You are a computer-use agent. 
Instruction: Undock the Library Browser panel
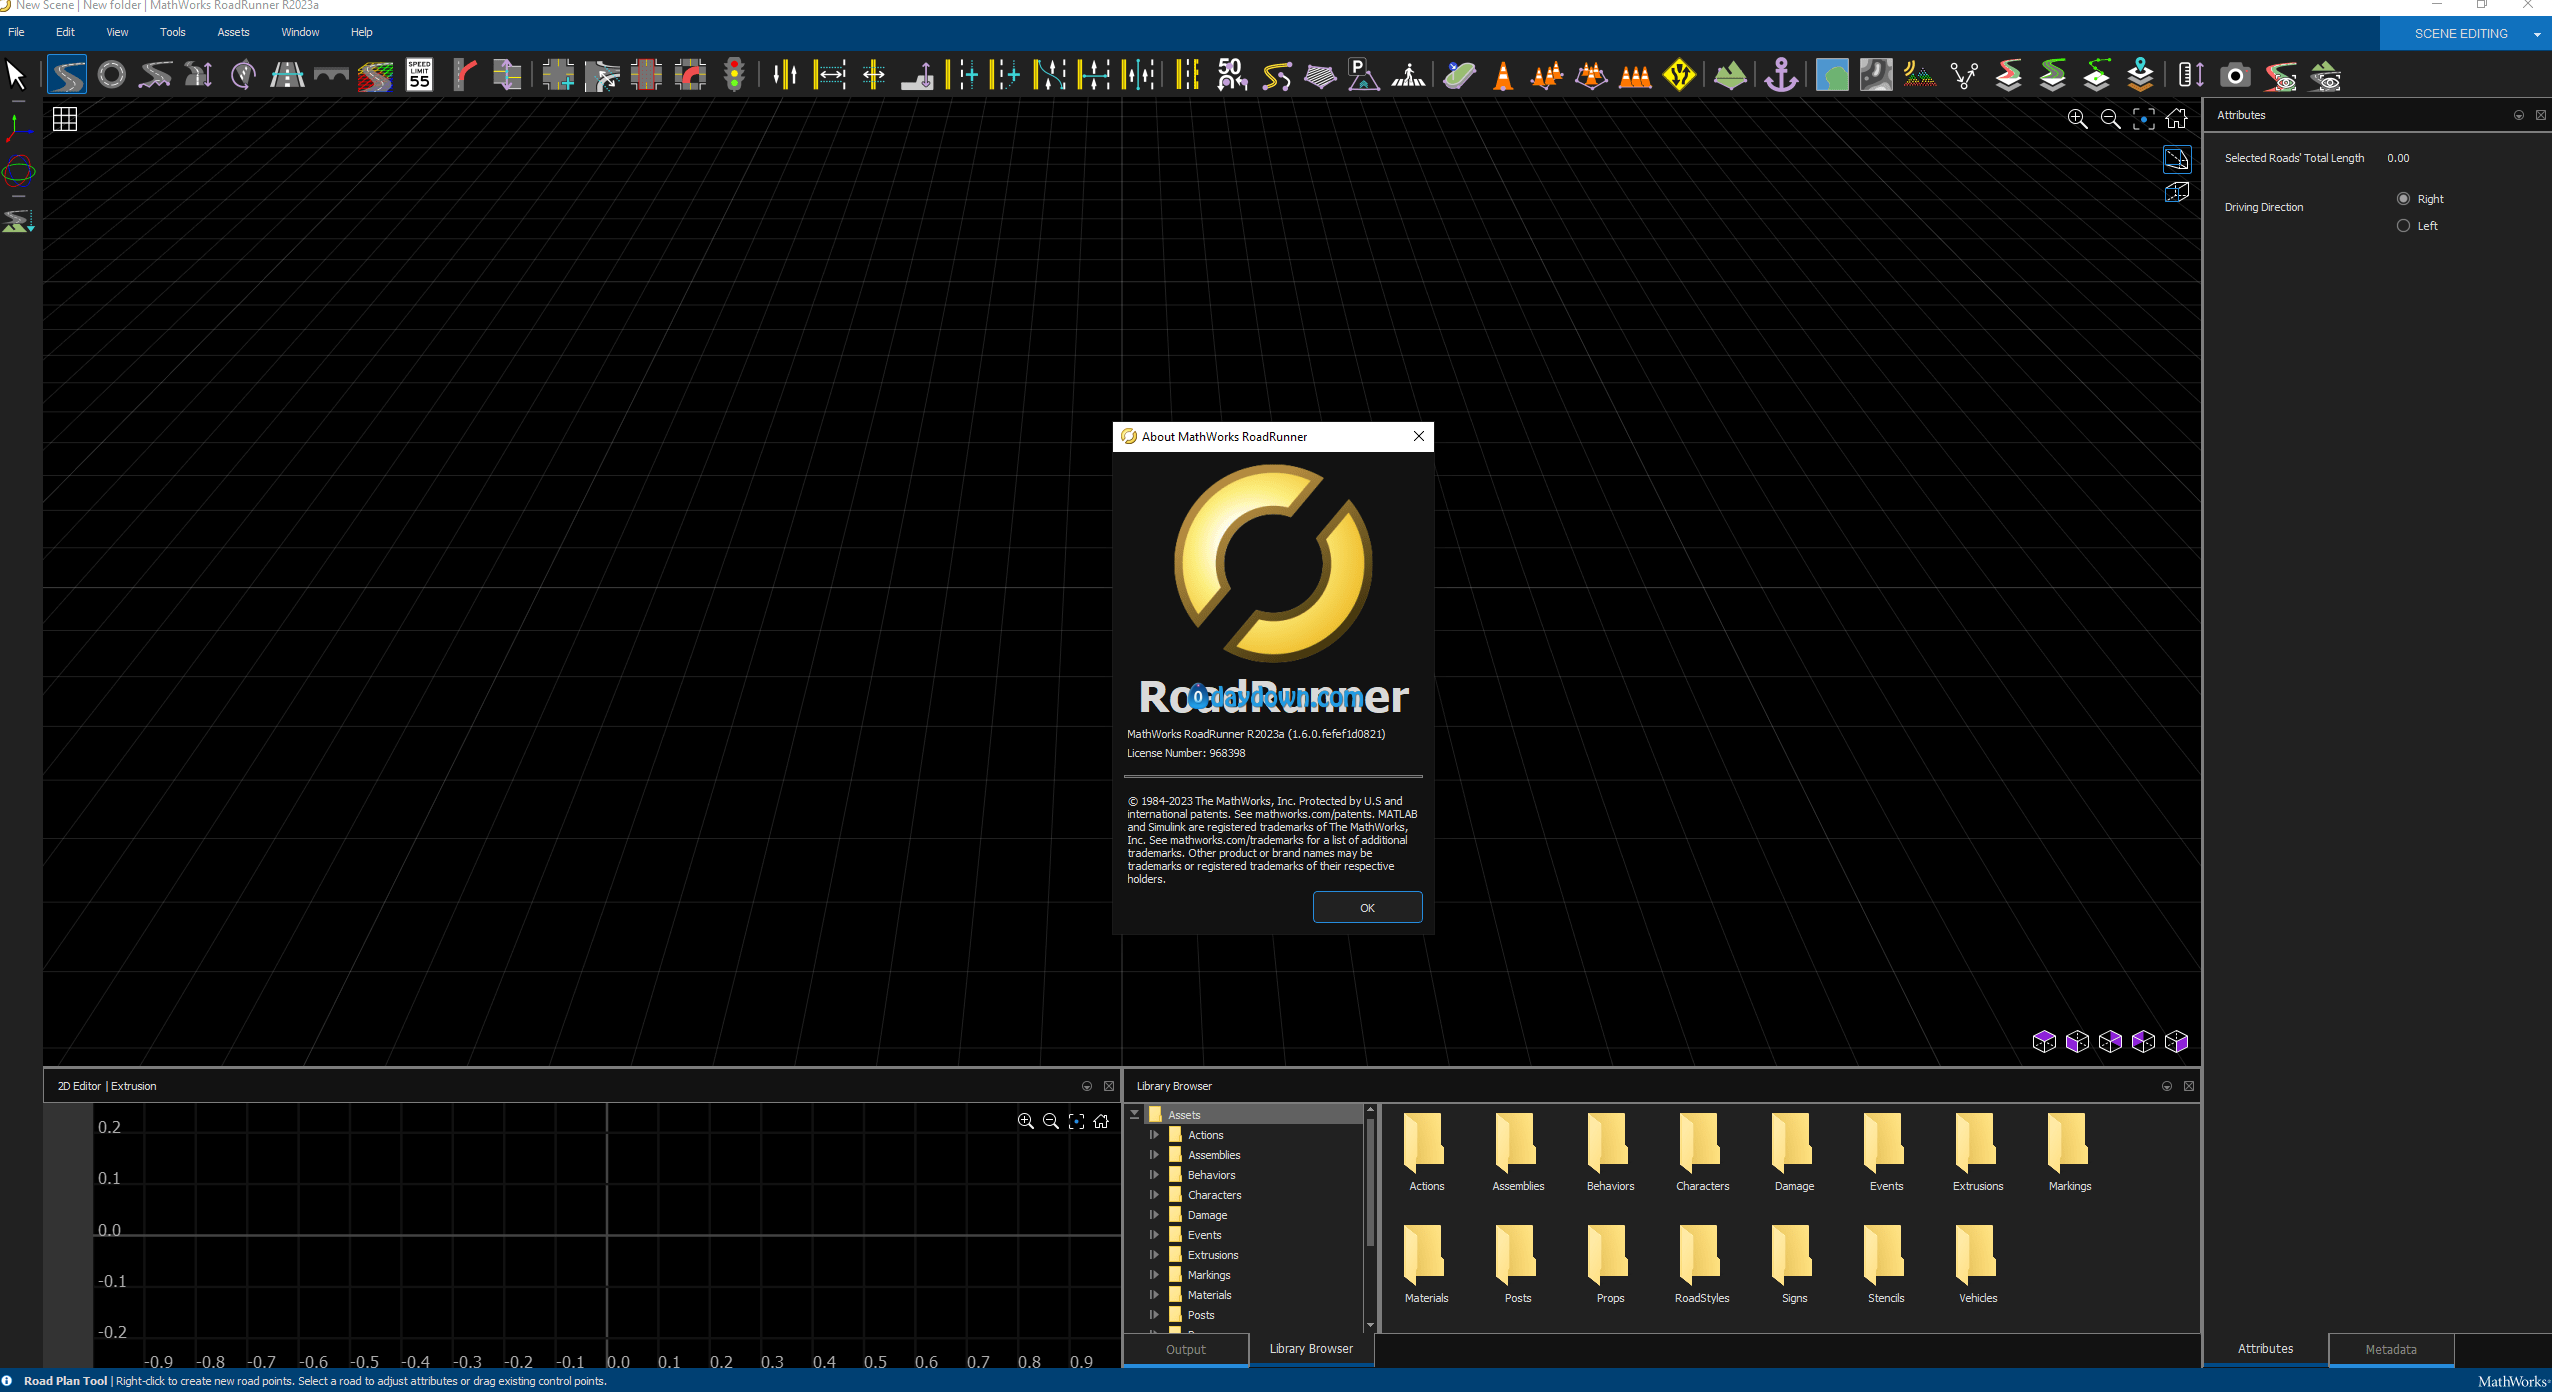(x=2167, y=1086)
